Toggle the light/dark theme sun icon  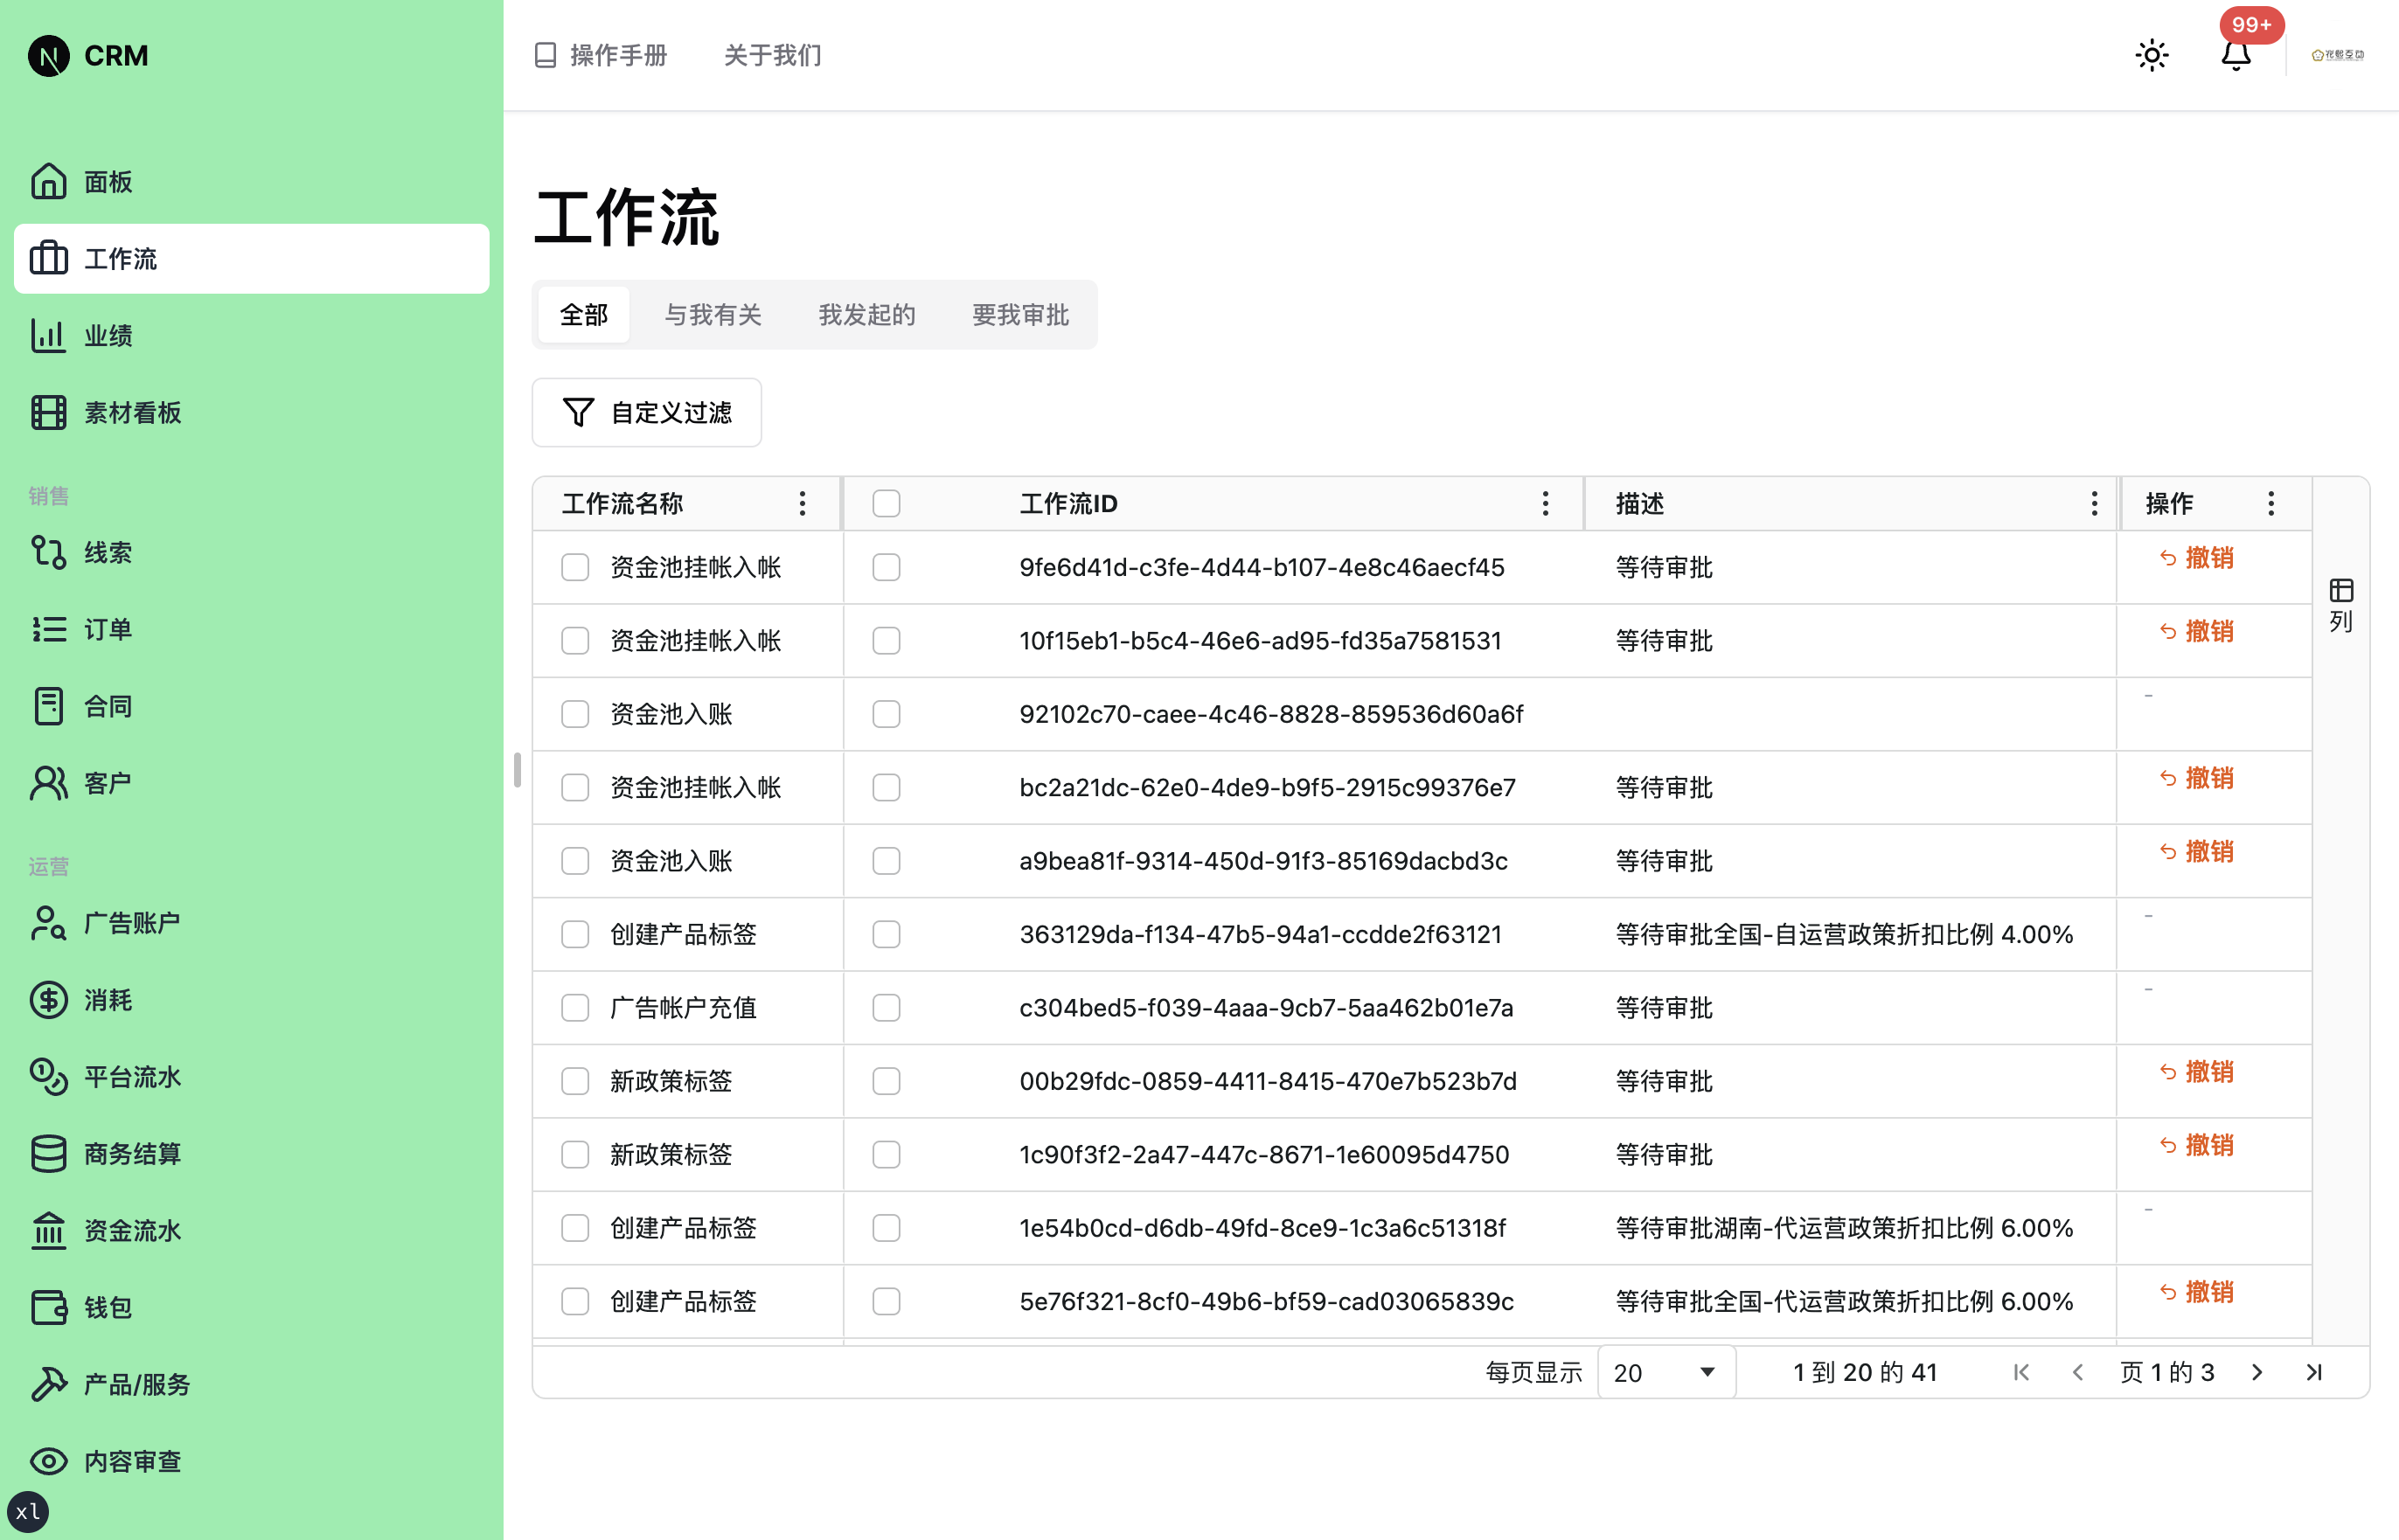click(2151, 55)
